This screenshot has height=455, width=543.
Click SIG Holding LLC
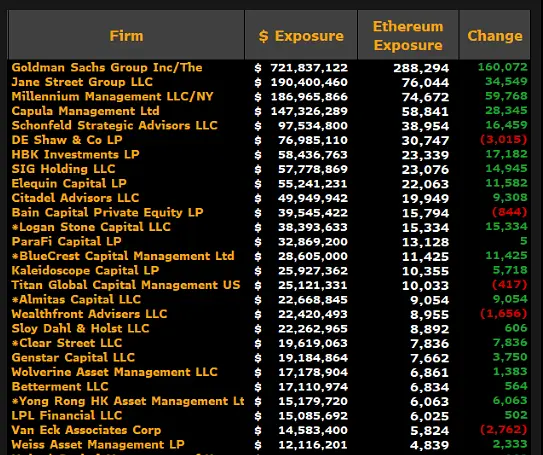click(x=63, y=169)
